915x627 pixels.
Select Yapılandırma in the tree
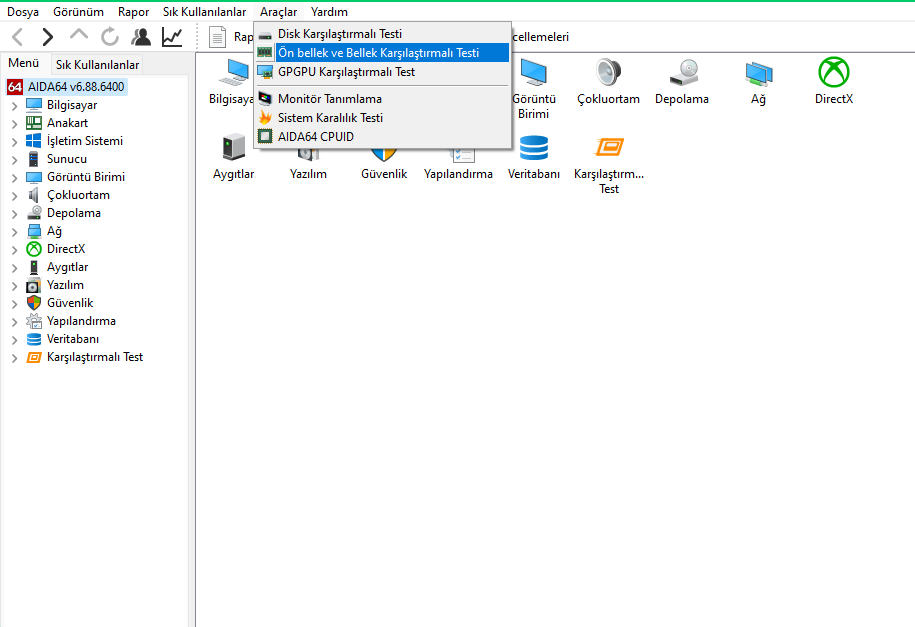point(81,321)
